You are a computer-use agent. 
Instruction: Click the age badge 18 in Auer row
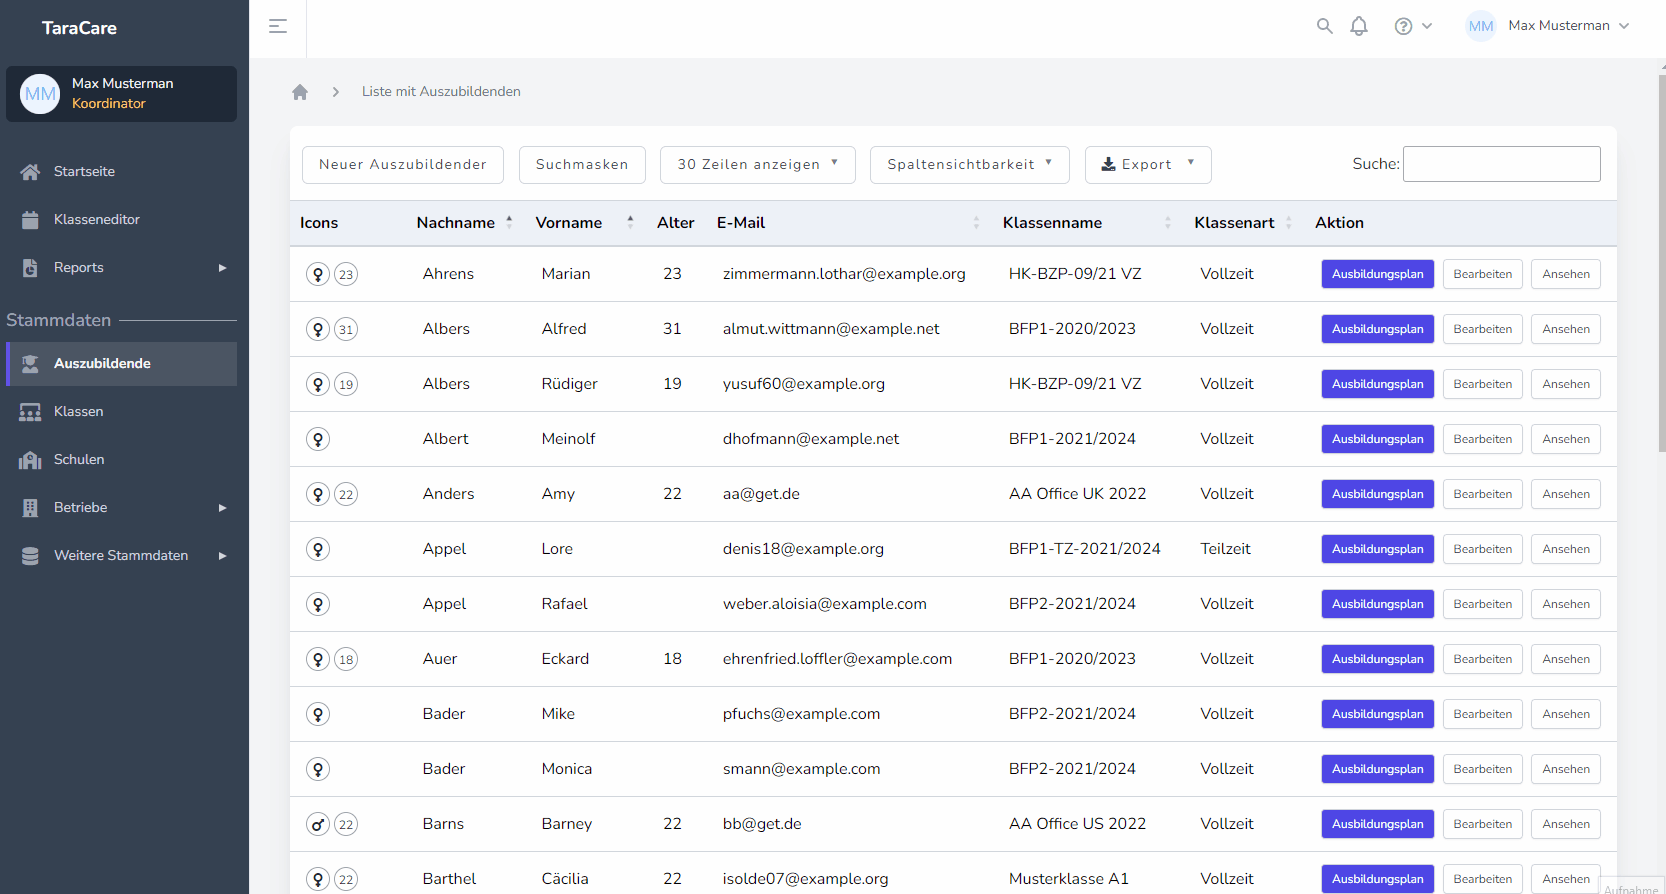pos(346,659)
